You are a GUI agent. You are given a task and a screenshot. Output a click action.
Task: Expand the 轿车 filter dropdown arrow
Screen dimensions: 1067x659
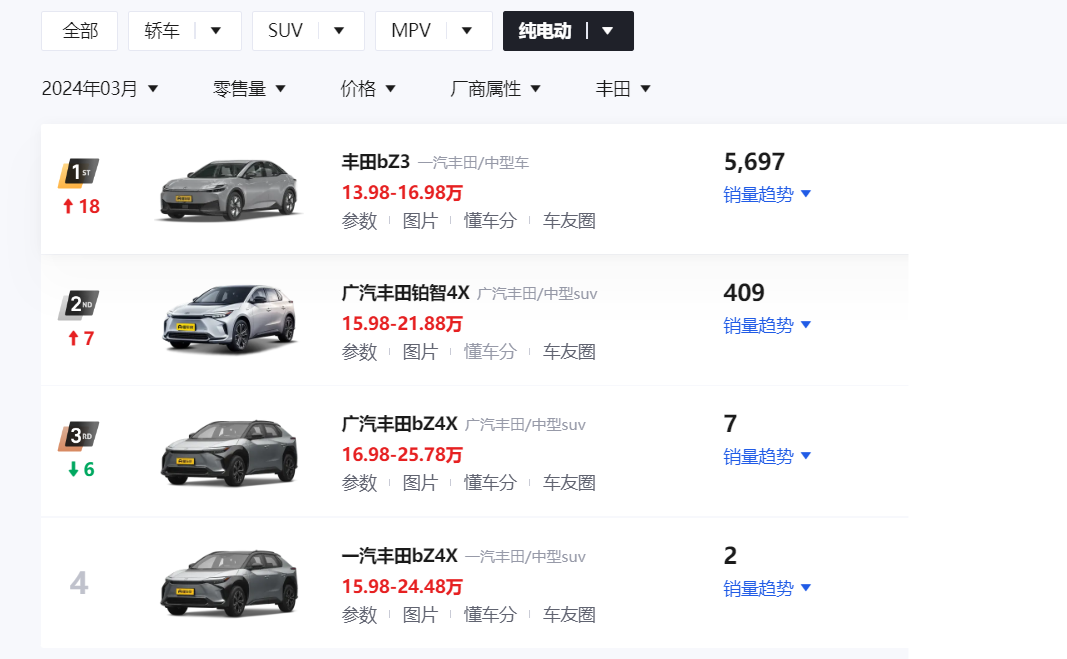pyautogui.click(x=216, y=31)
